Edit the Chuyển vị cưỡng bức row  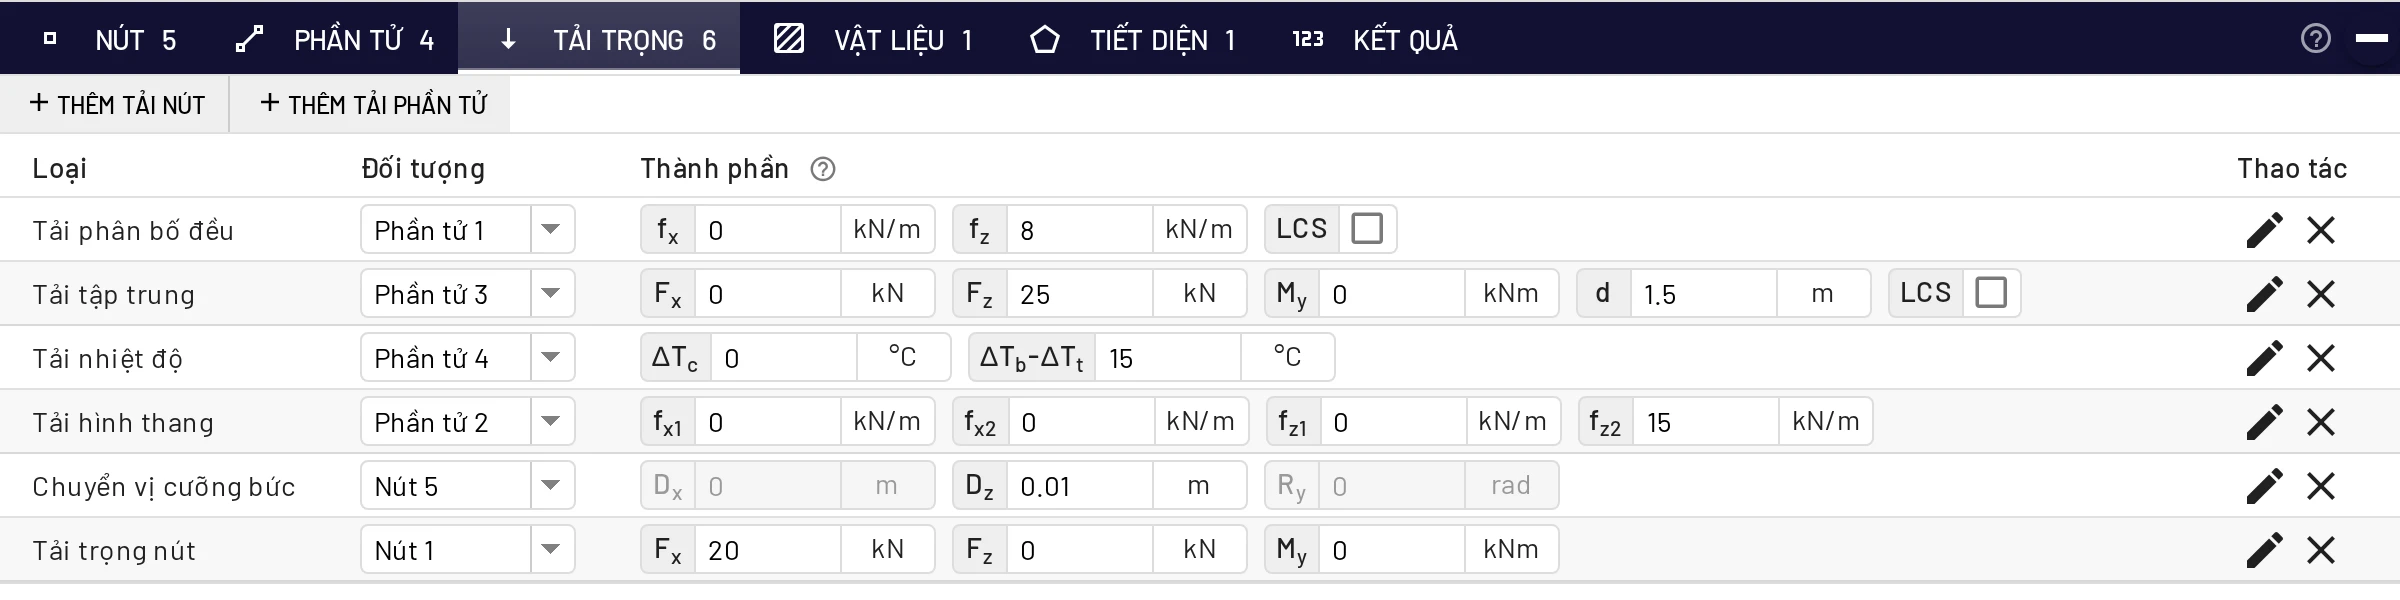coord(2264,486)
